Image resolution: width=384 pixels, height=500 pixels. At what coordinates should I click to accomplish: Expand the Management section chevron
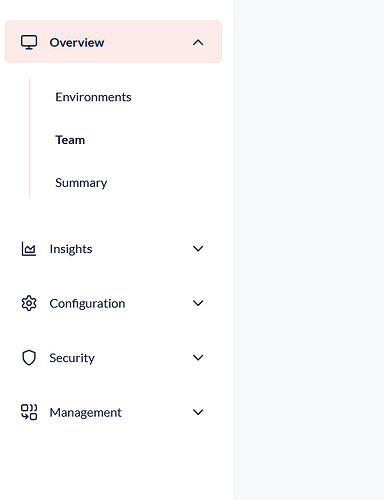[198, 412]
